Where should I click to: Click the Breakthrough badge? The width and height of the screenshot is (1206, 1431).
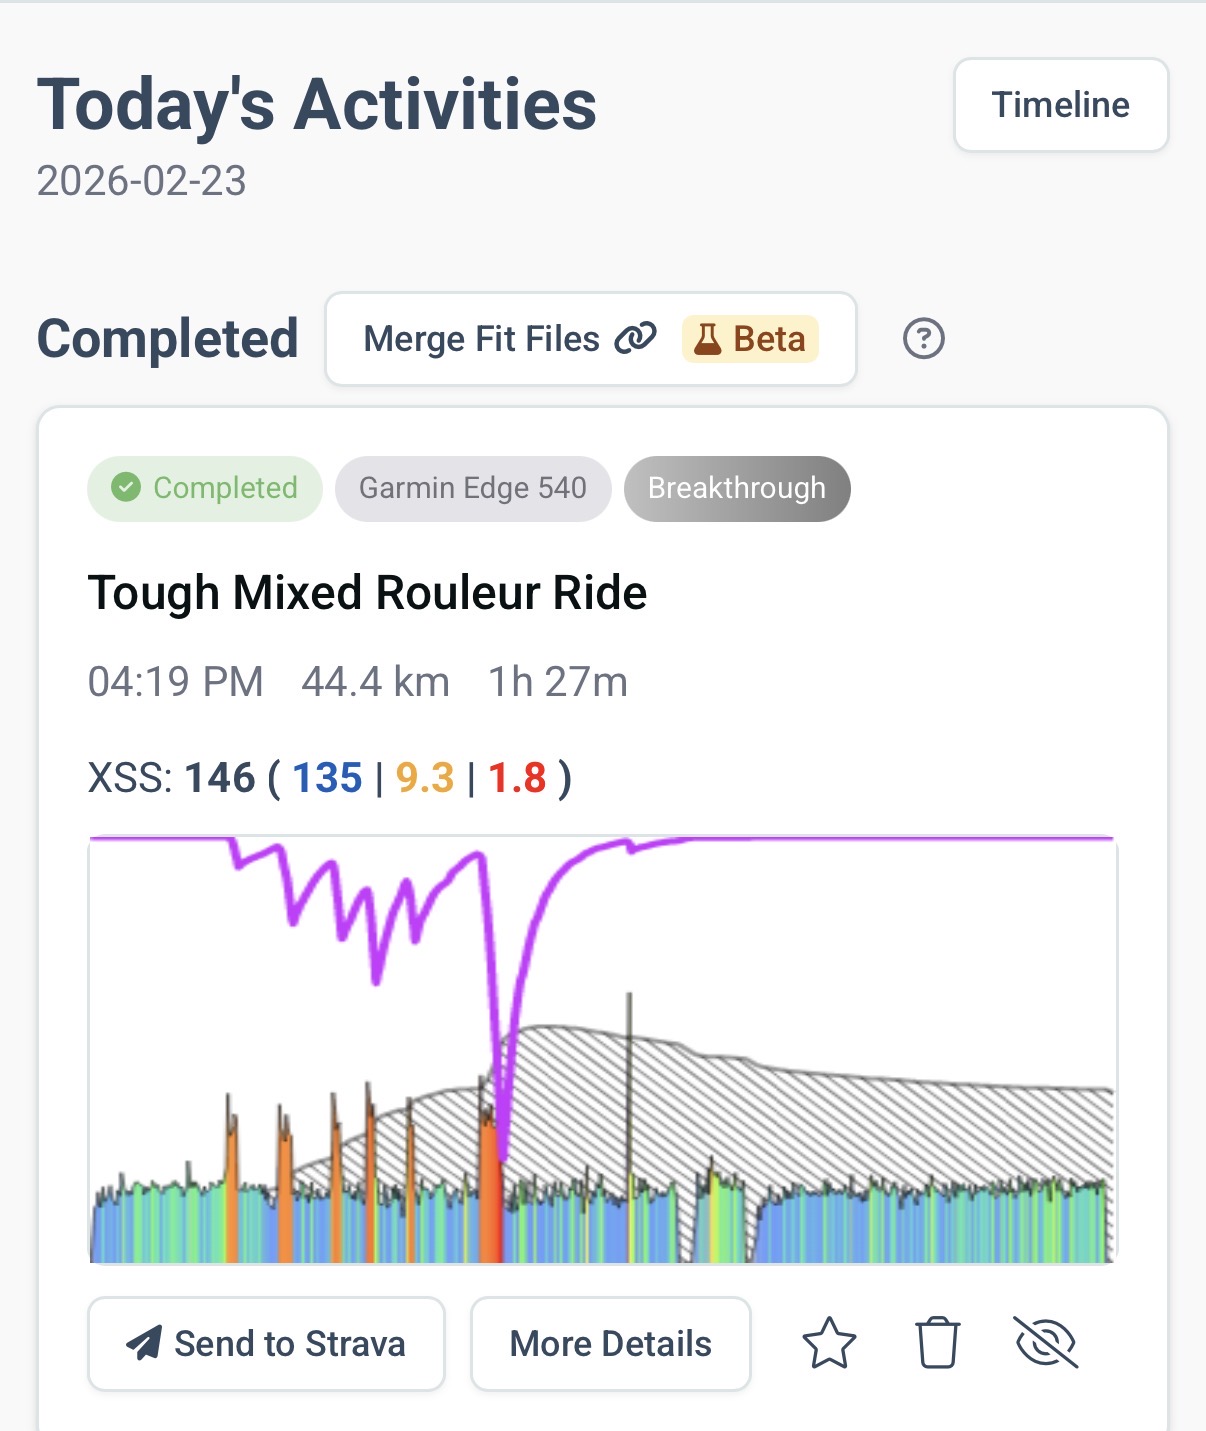(x=737, y=488)
